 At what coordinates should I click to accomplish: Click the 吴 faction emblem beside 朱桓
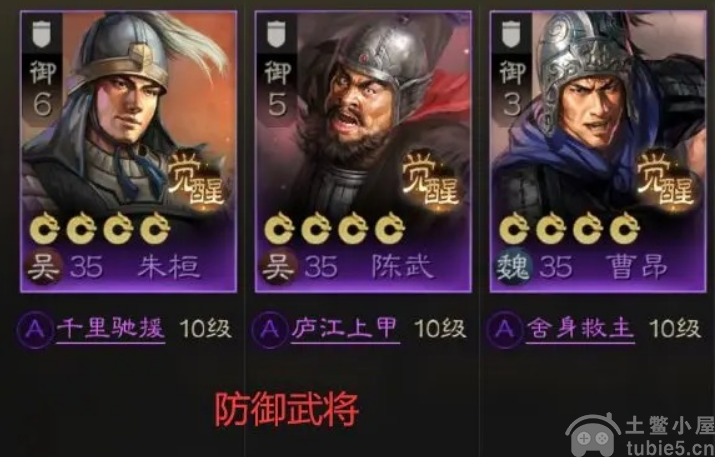click(x=44, y=266)
